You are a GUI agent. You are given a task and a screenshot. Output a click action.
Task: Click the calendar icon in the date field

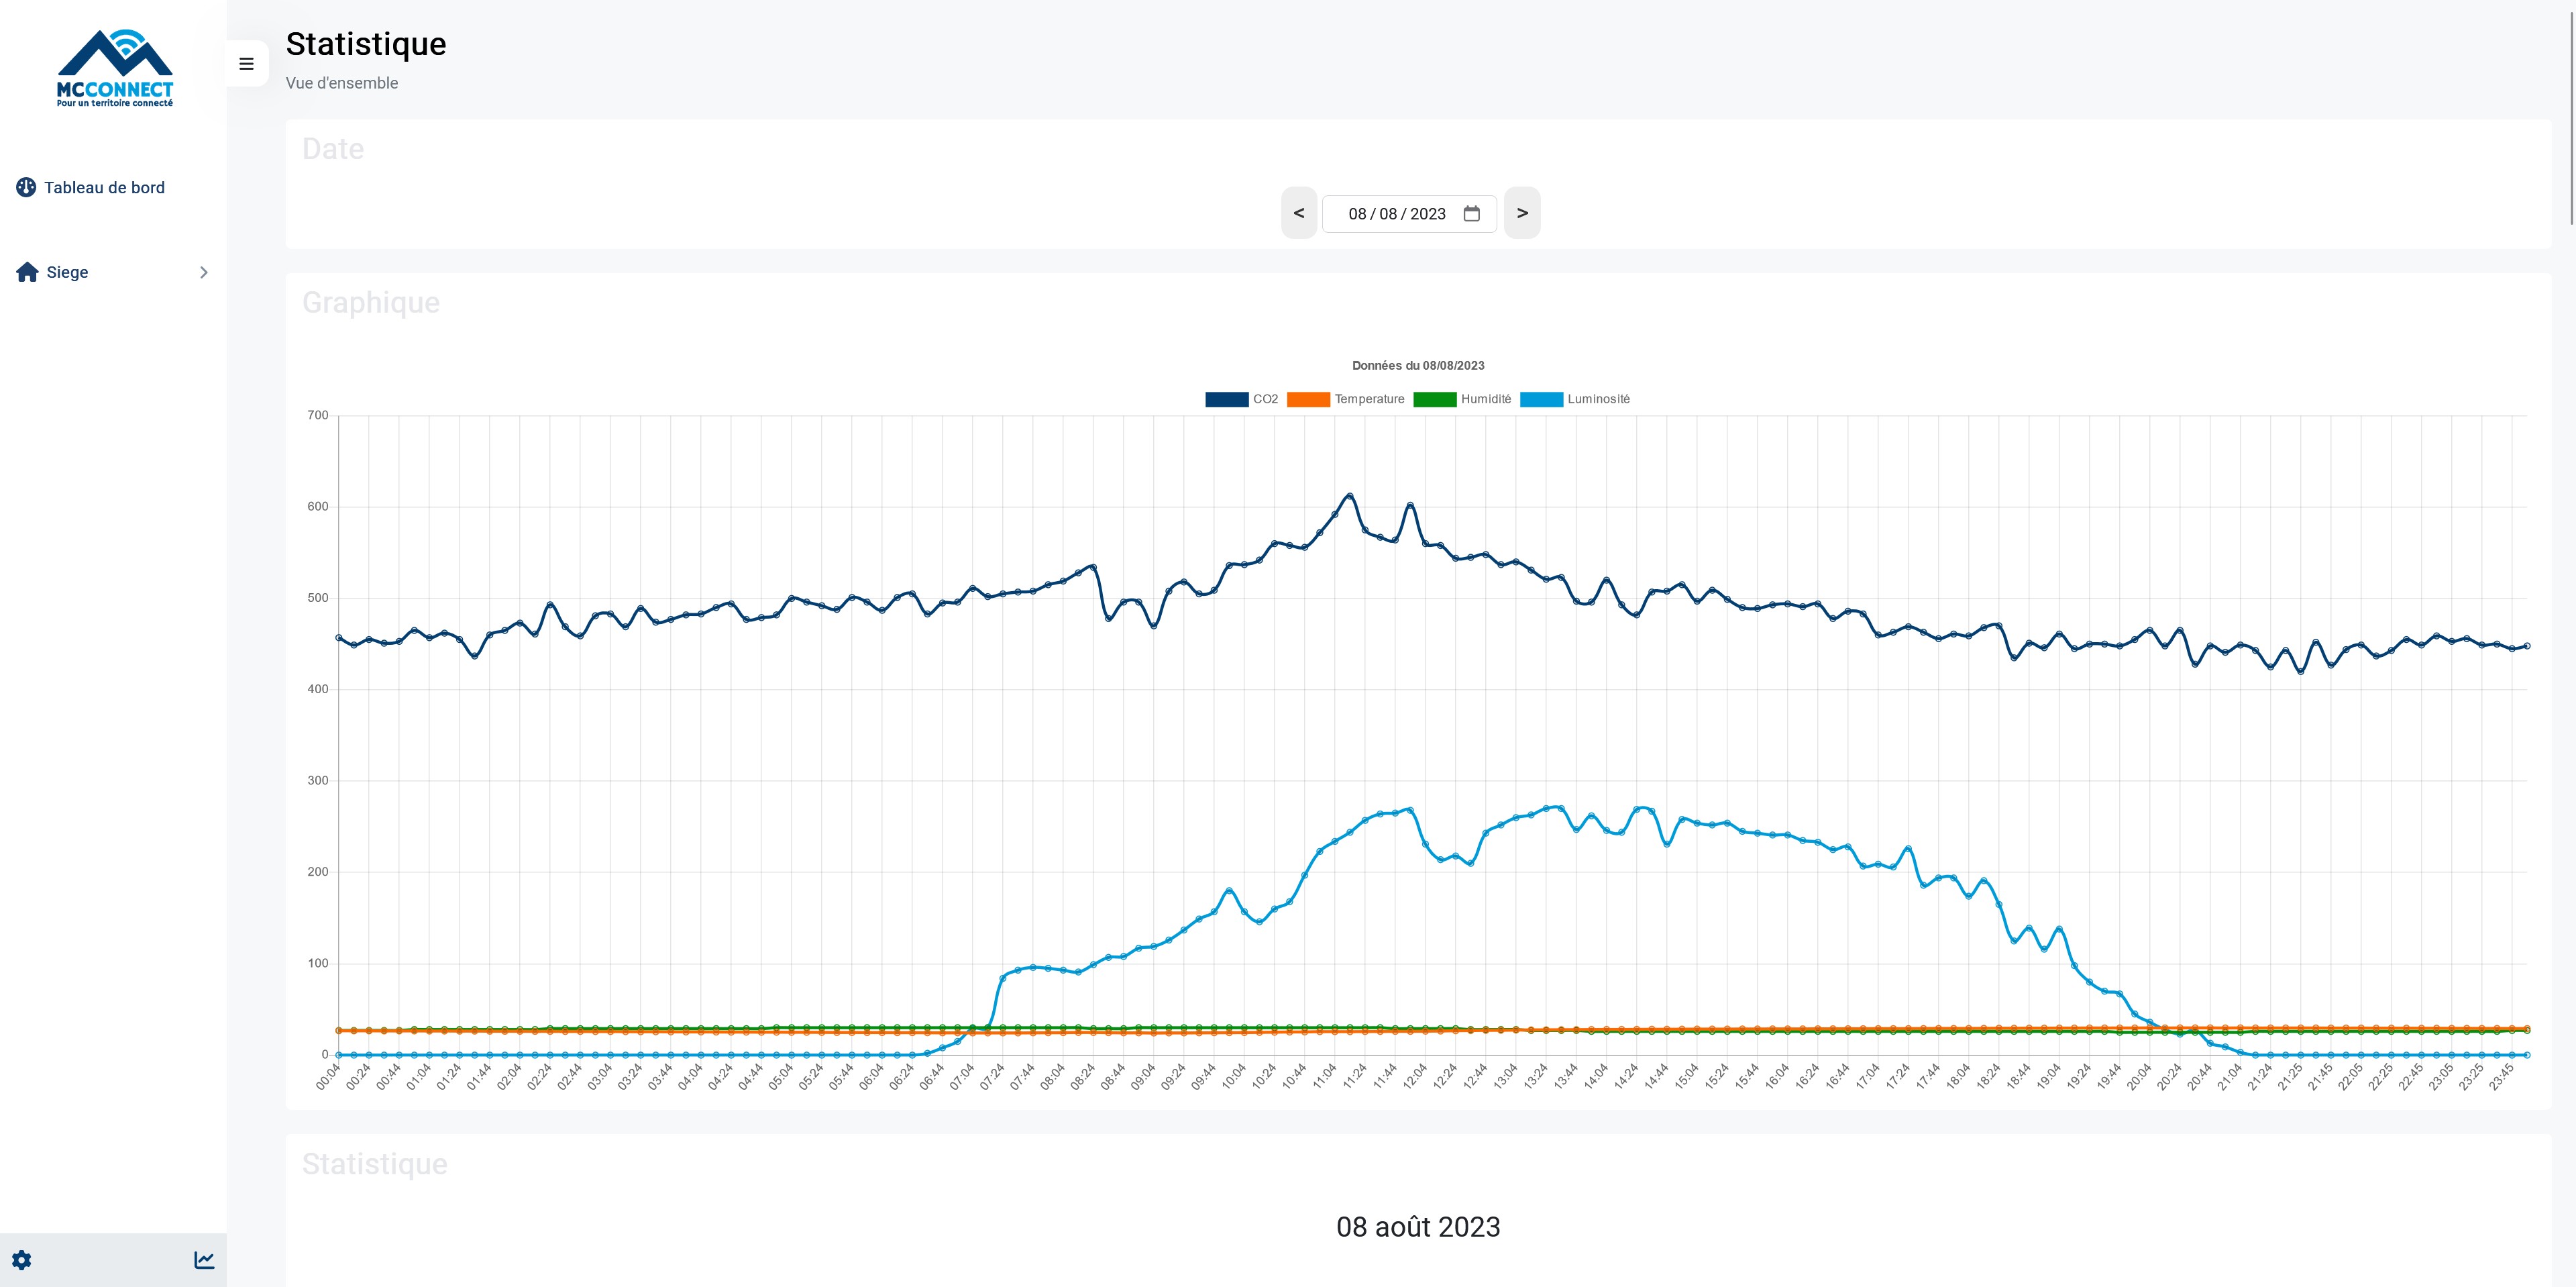(x=1471, y=214)
